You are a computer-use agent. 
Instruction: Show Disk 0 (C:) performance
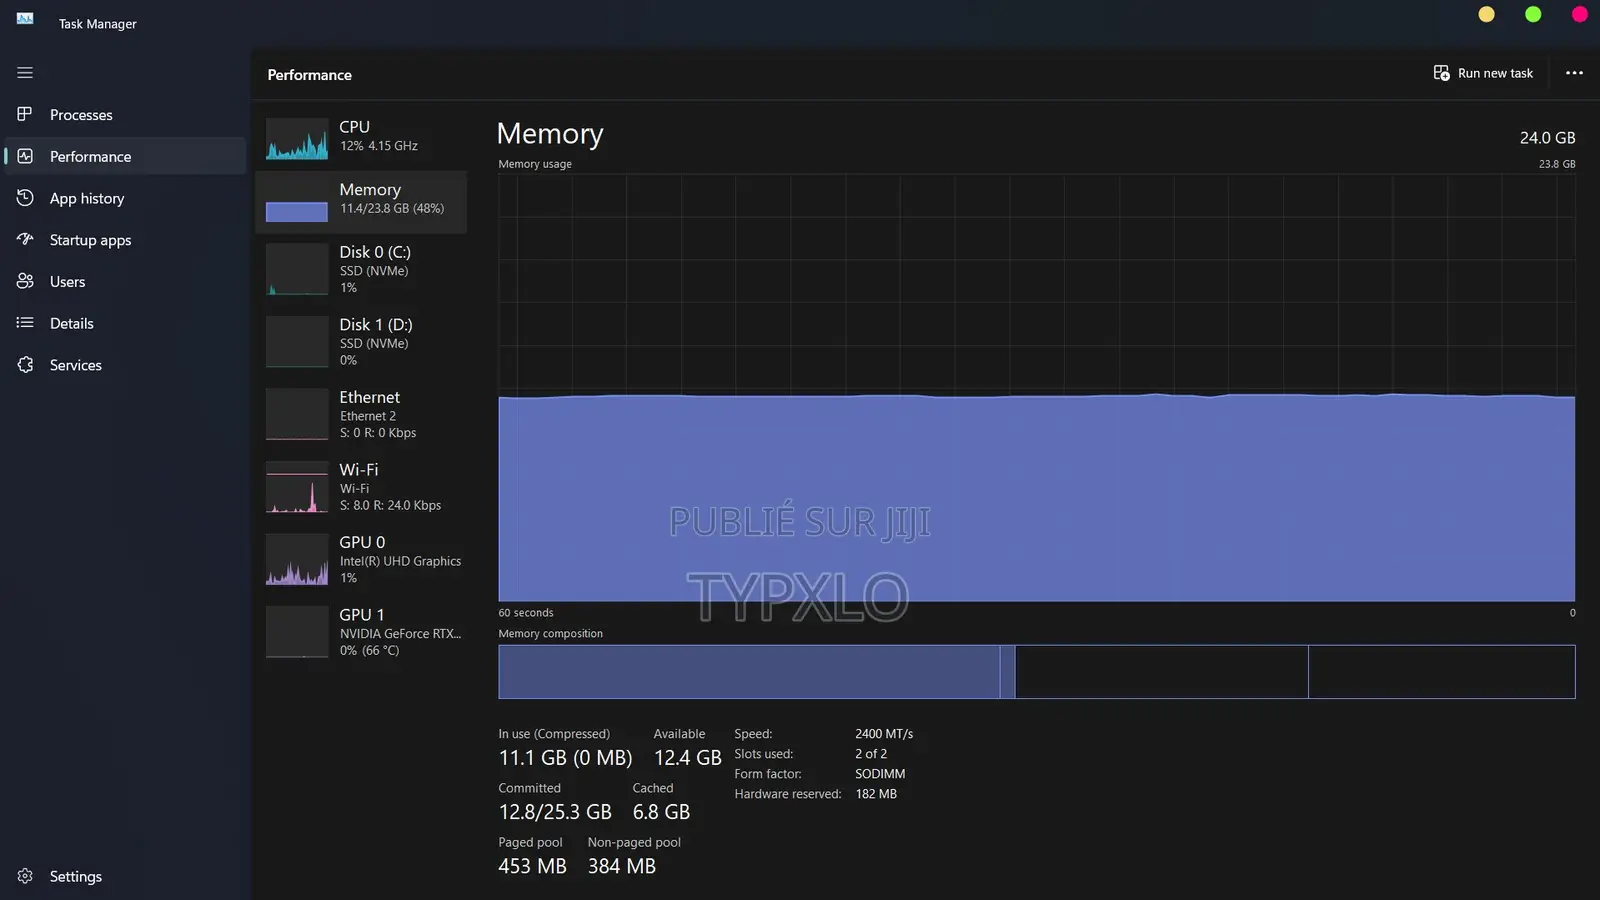click(x=361, y=270)
